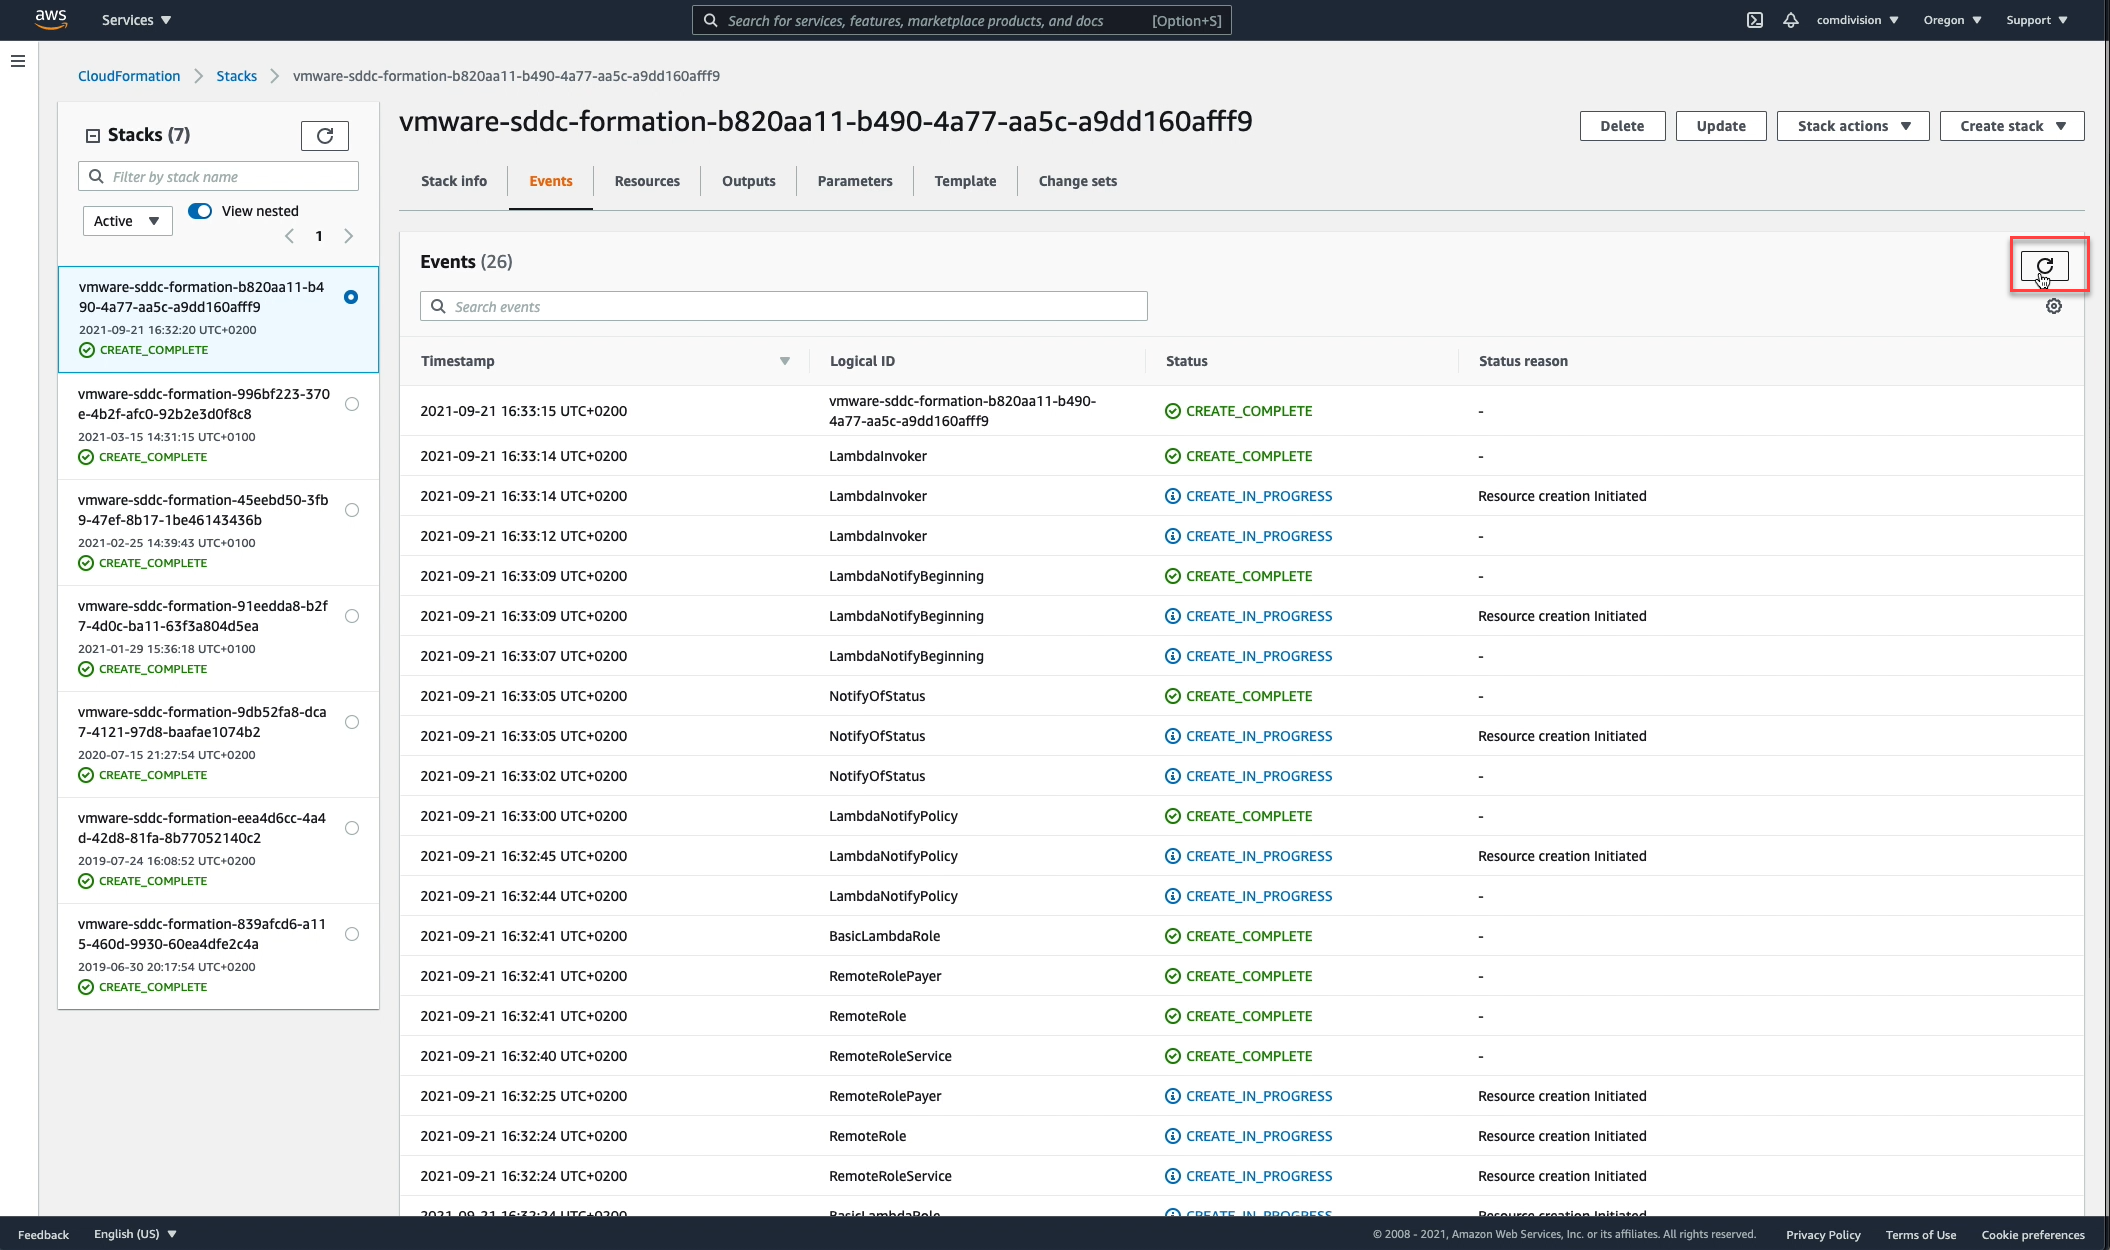Open the Oregon region dropdown

pyautogui.click(x=1951, y=20)
